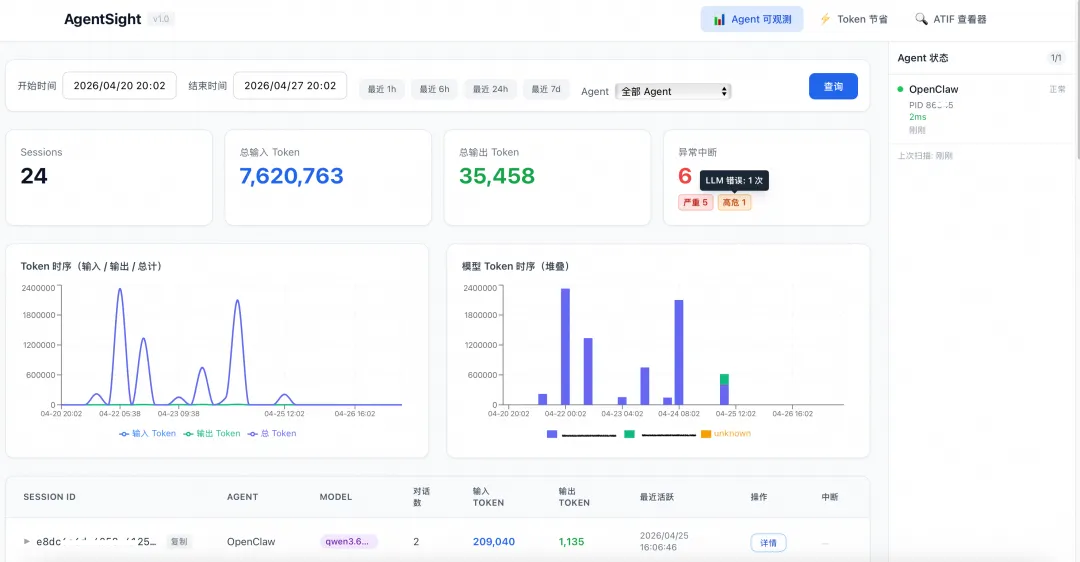Select the 最近 1h quick range
Screen dimensions: 1080x562
coord(382,89)
